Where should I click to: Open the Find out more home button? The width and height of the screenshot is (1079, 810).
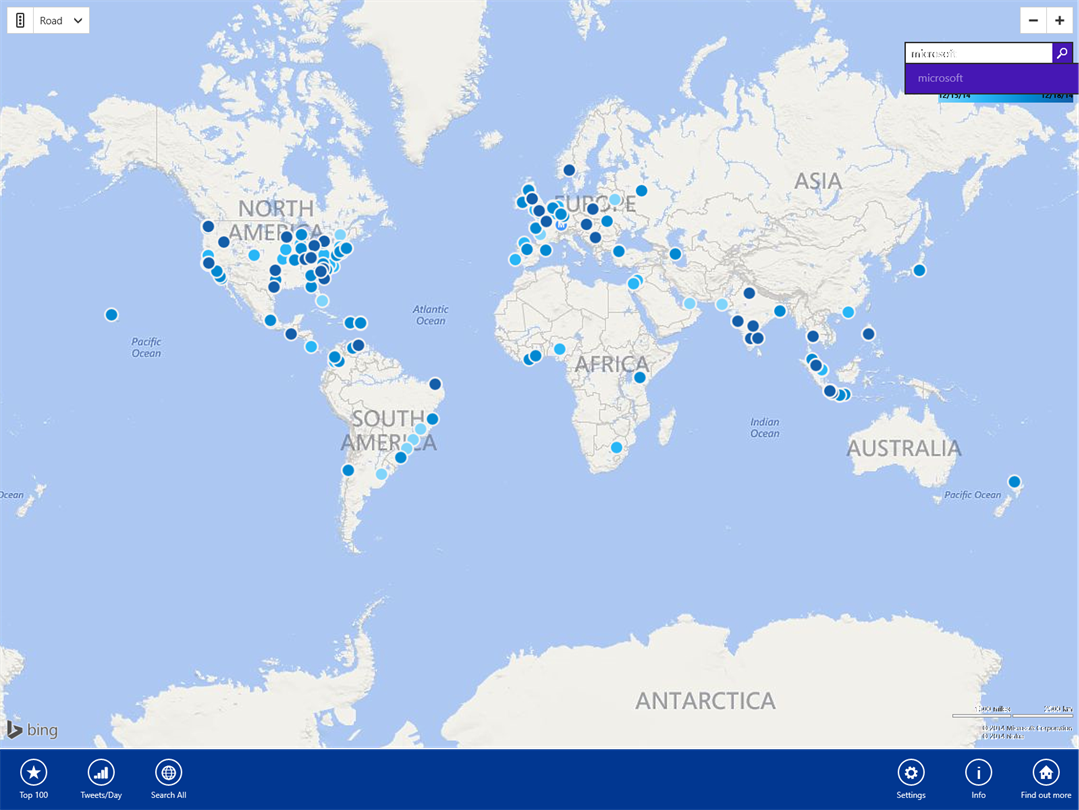click(1046, 779)
